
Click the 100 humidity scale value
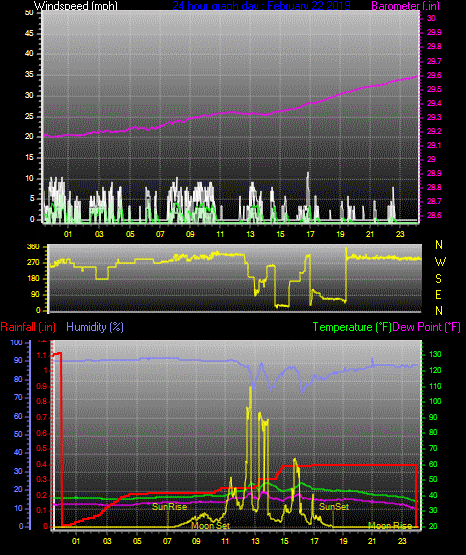coord(17,342)
